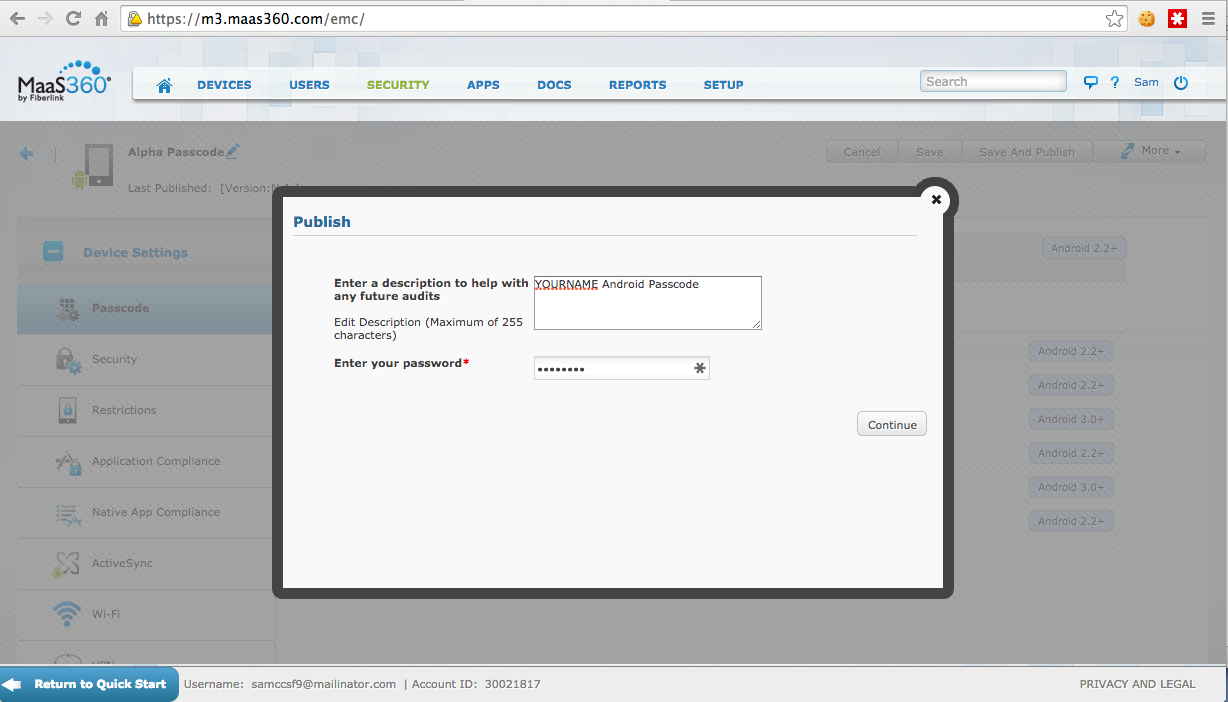Close the Publish dialog with X
1228x702 pixels.
tap(936, 199)
